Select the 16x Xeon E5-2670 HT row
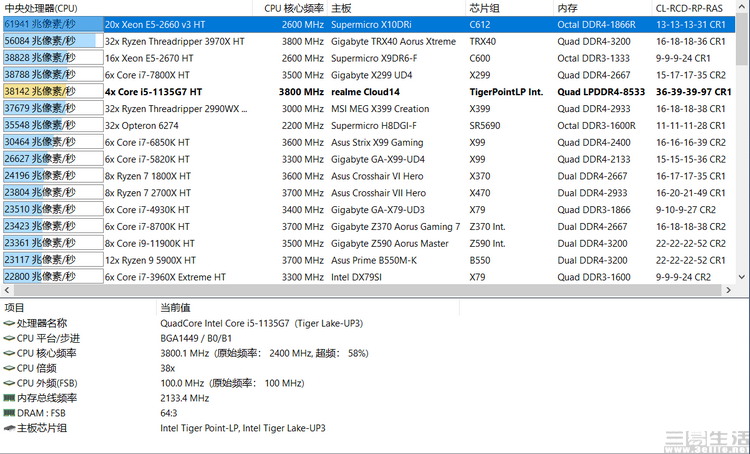750x454 pixels. point(369,58)
